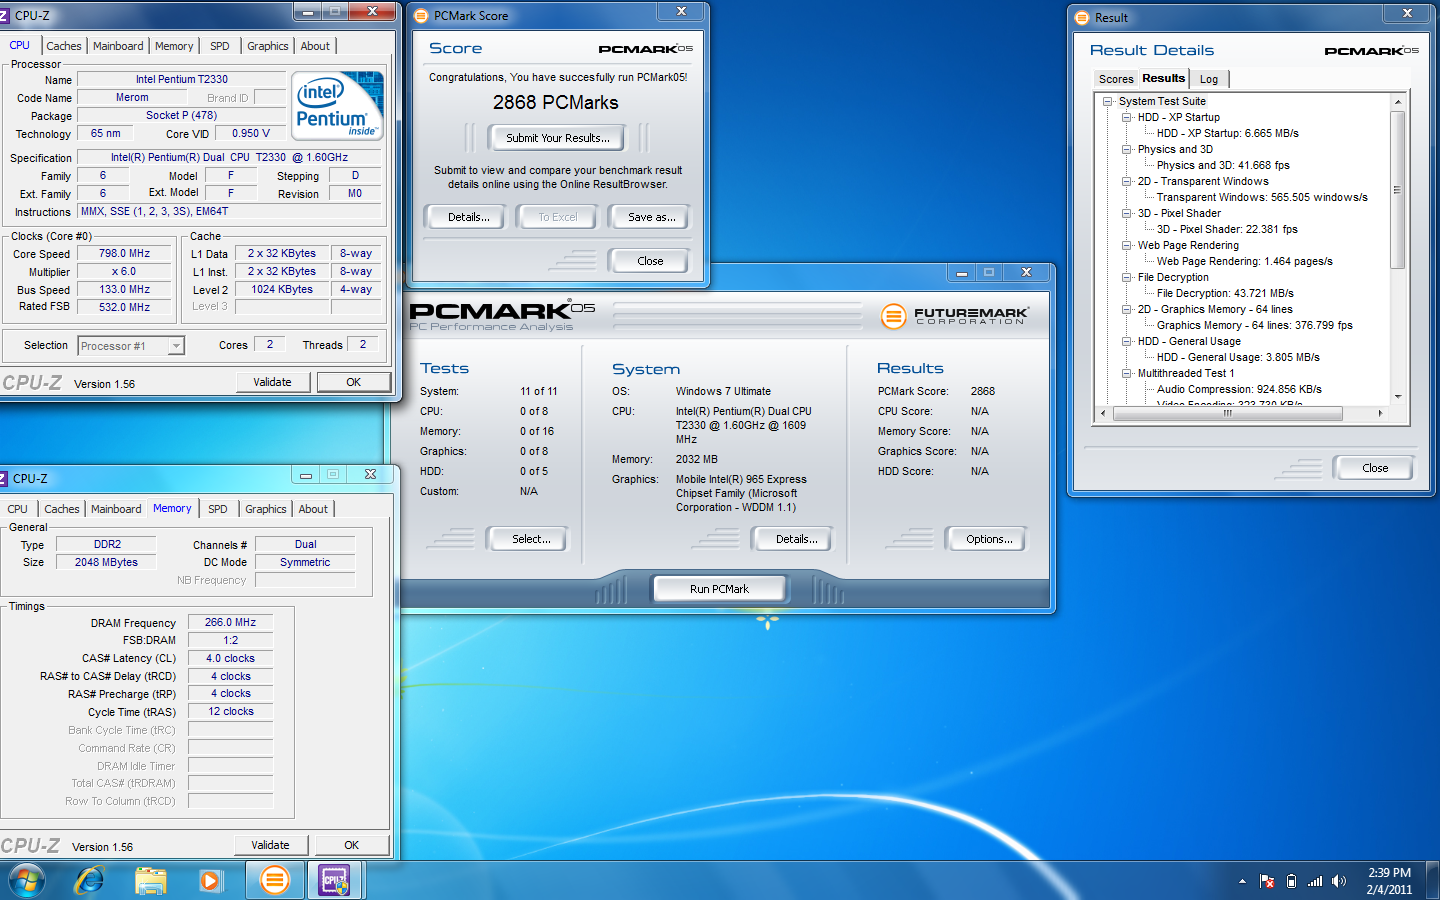
Task: Open the Windows Start menu
Action: pos(26,881)
